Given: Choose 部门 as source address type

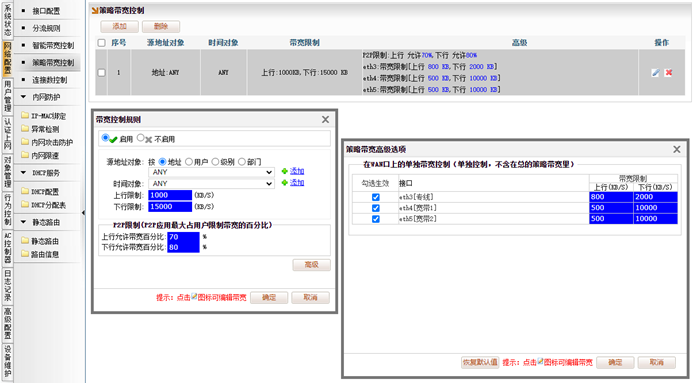Looking at the screenshot, I should click(x=242, y=162).
